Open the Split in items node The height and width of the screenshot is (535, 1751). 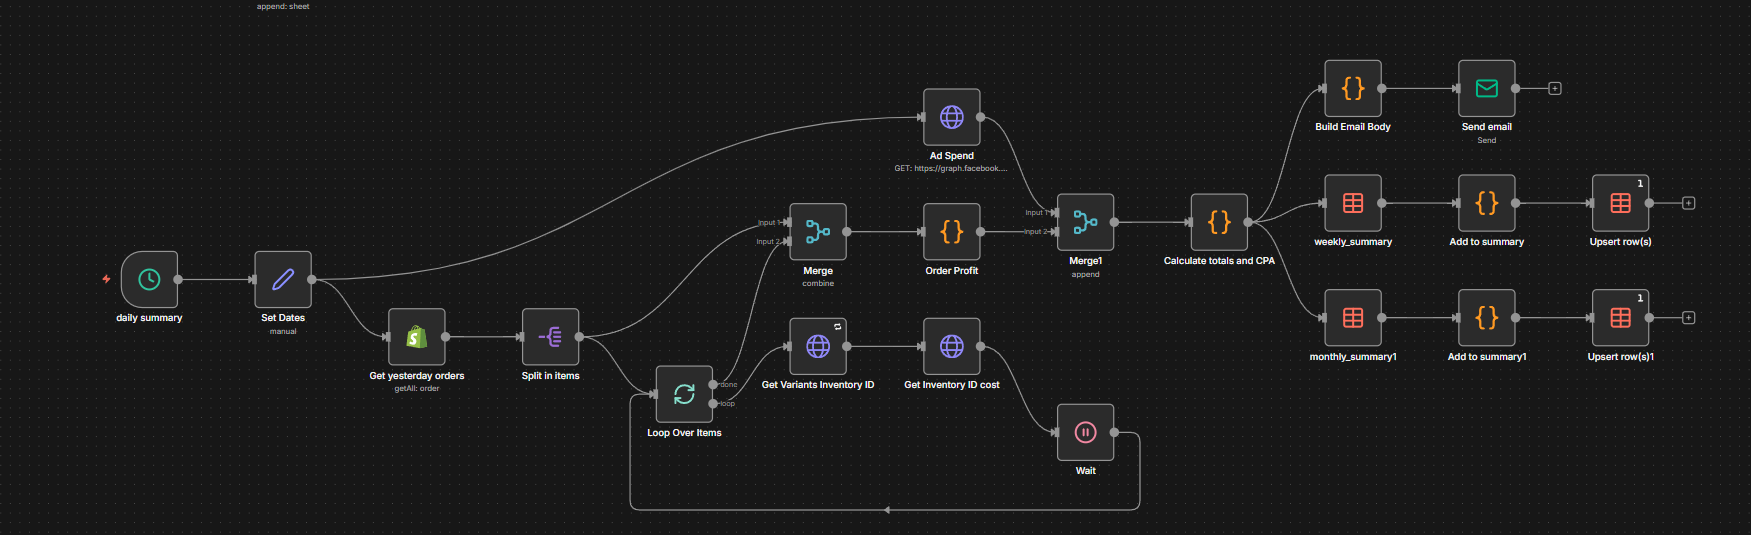point(551,337)
